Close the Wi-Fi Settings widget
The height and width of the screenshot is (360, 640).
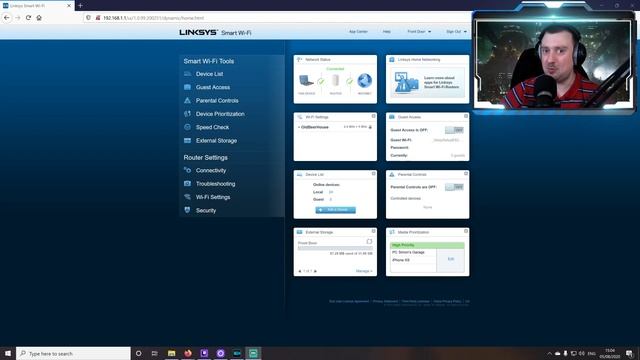[373, 116]
